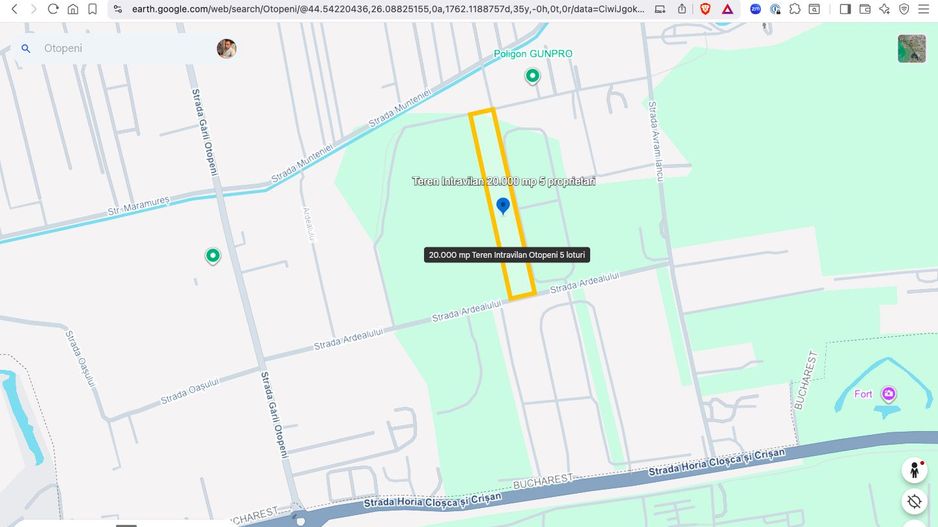Open Brave Rewards triangle icon

point(727,9)
